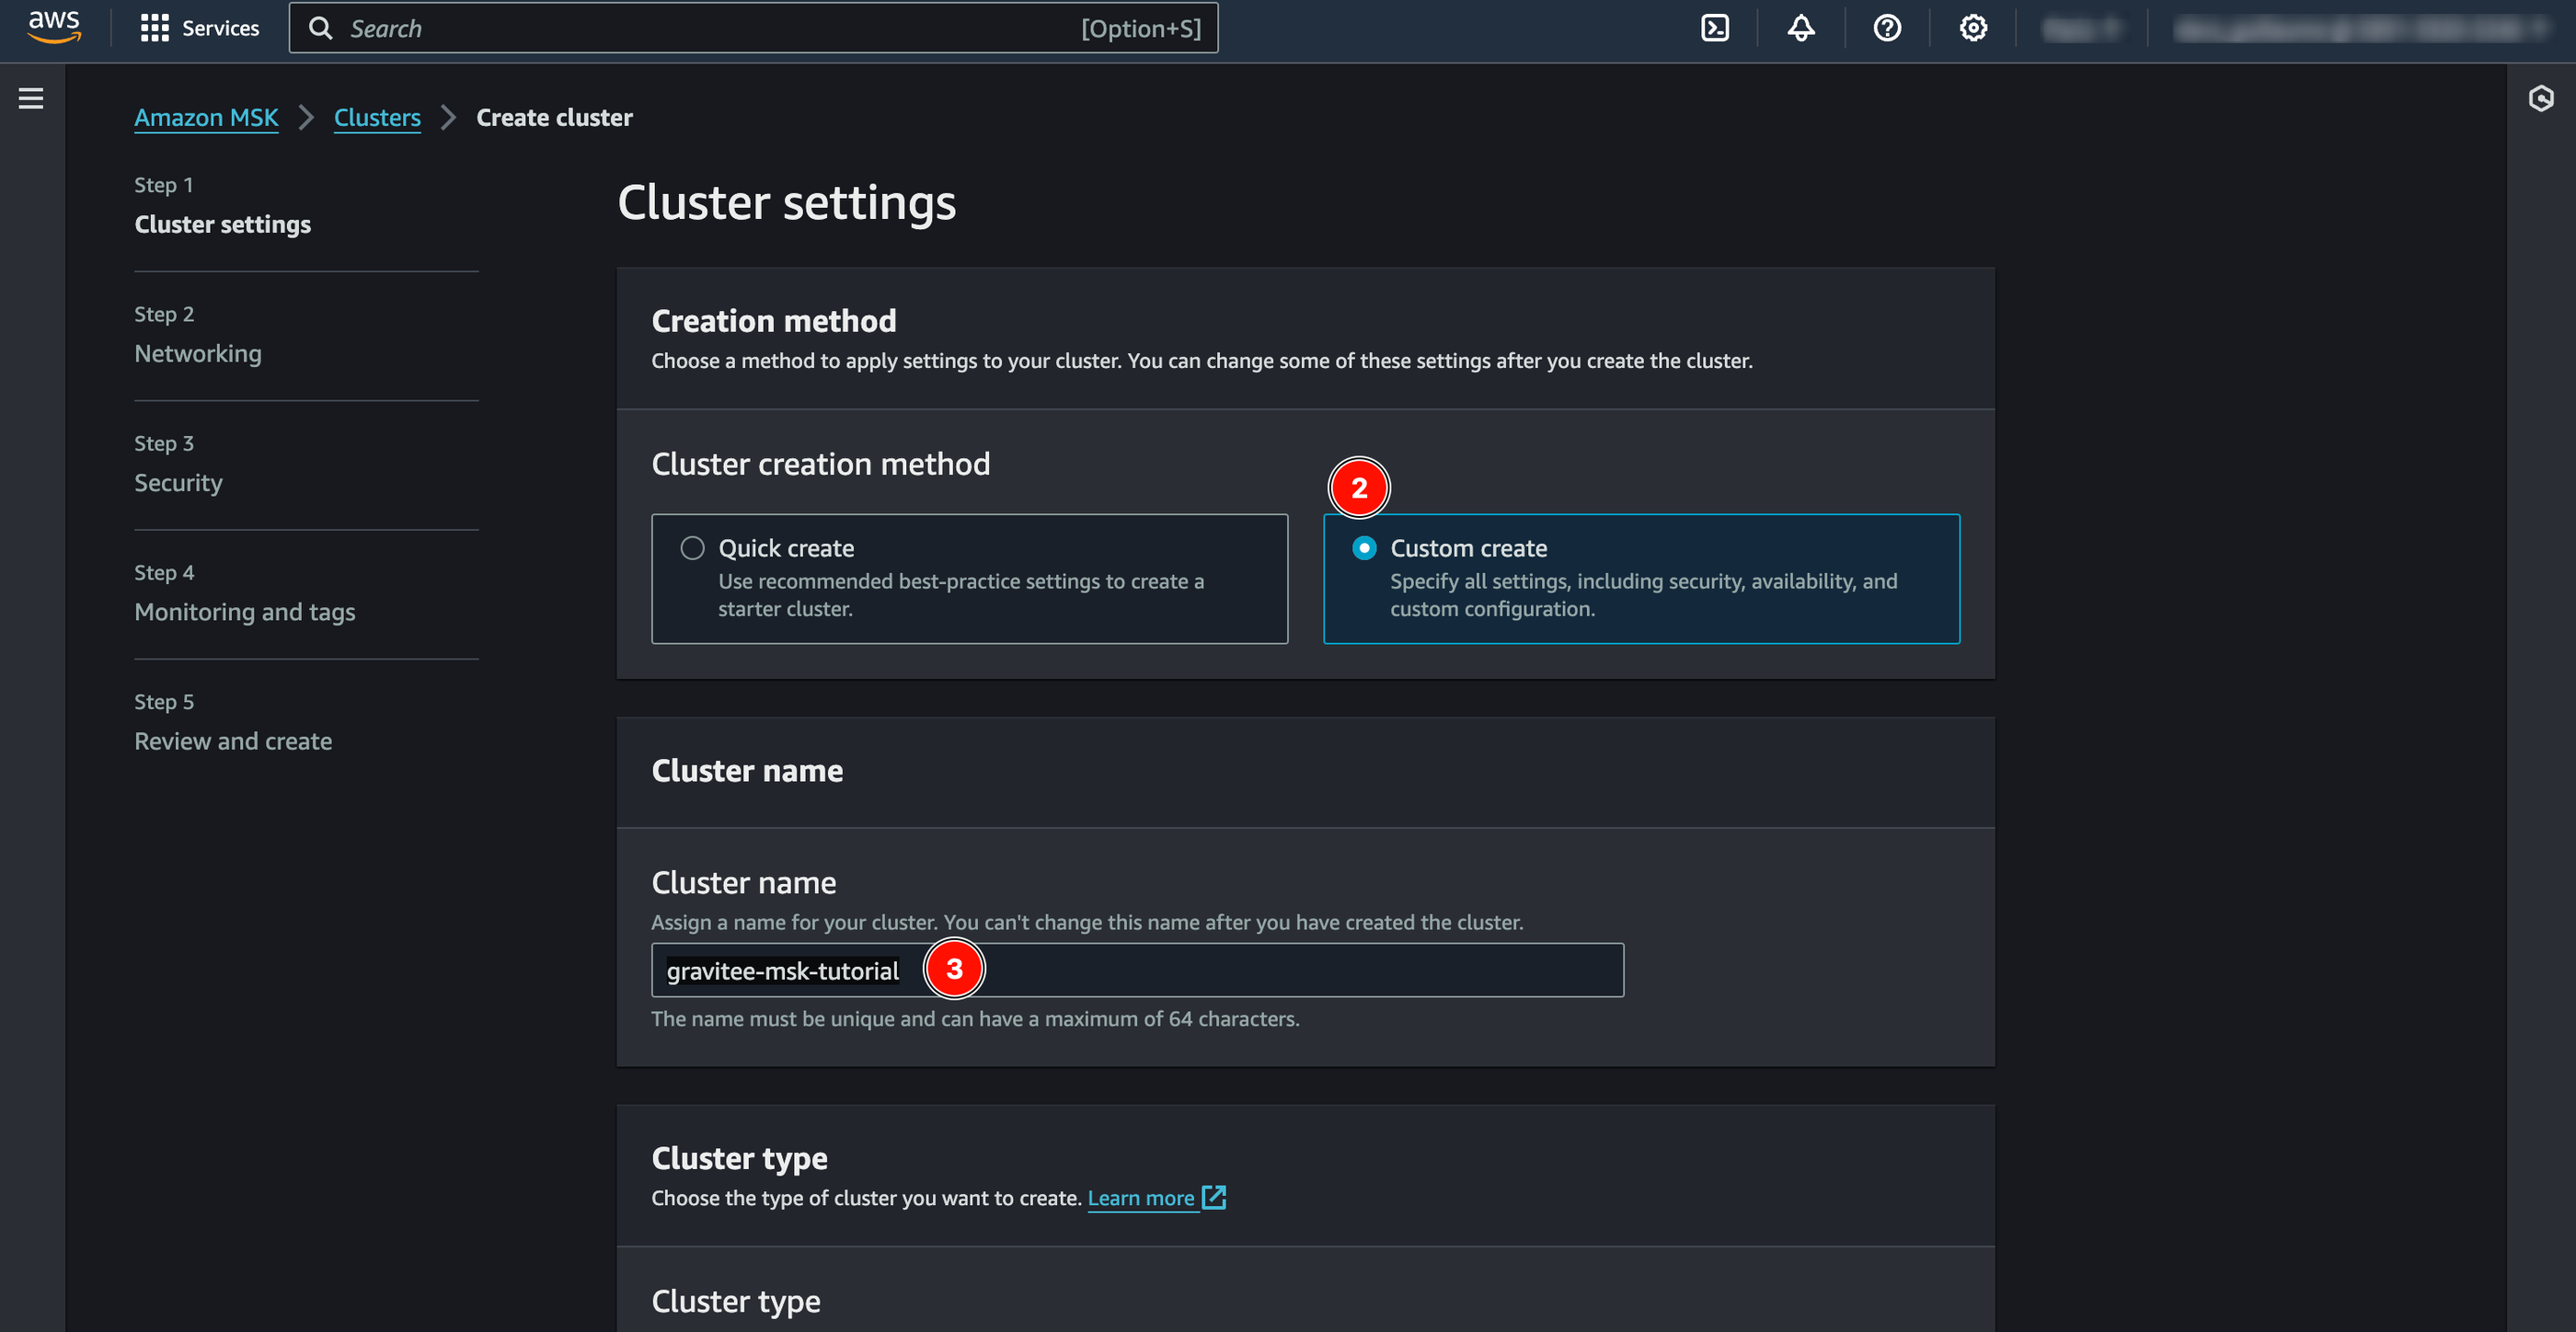This screenshot has height=1332, width=2576.
Task: Click the AWS logo home icon
Action: [54, 27]
